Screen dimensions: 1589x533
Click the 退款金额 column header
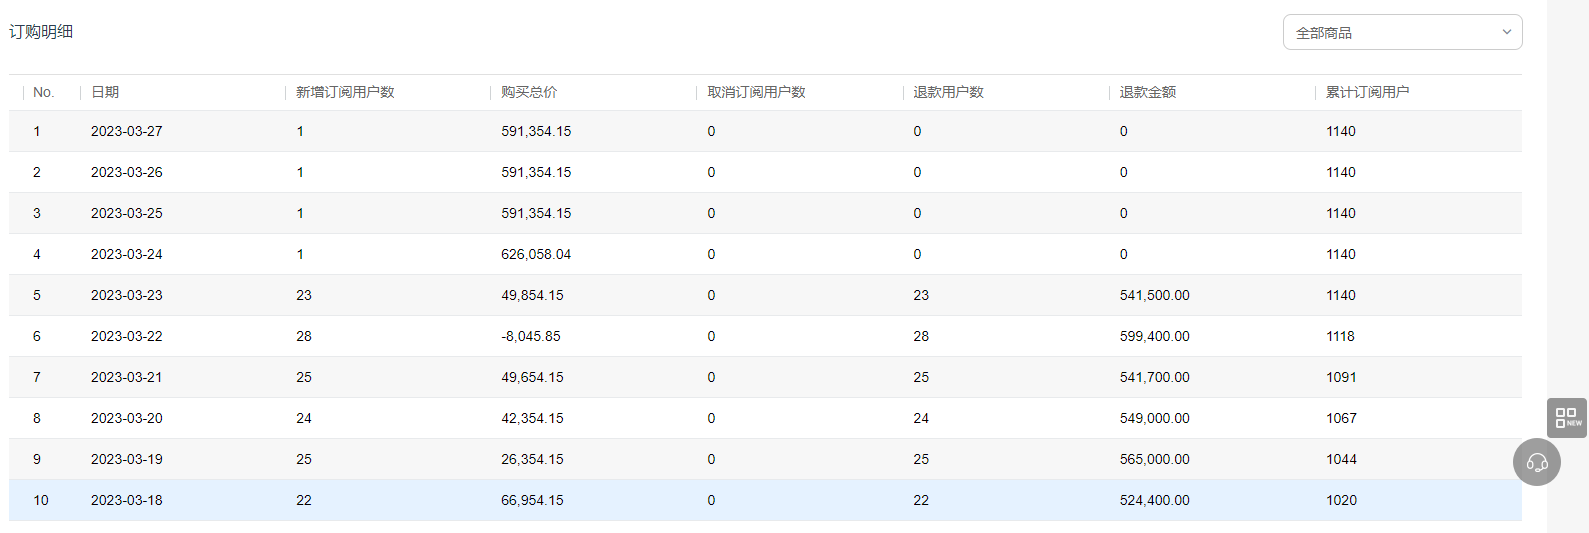click(x=1147, y=92)
